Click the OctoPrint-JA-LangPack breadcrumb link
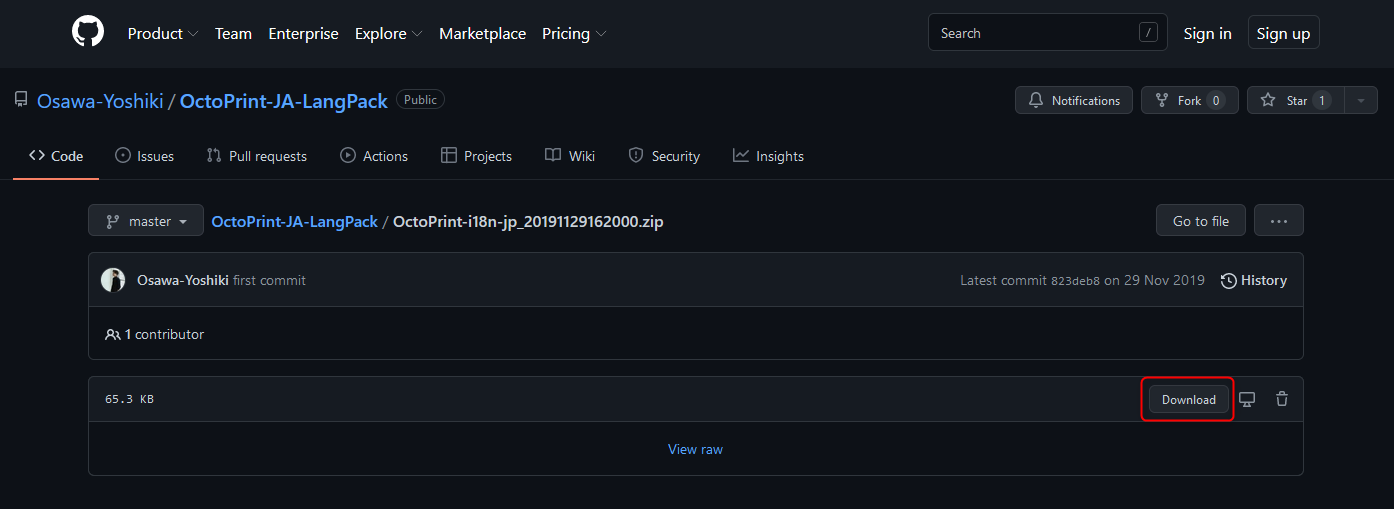This screenshot has height=509, width=1394. pyautogui.click(x=295, y=221)
